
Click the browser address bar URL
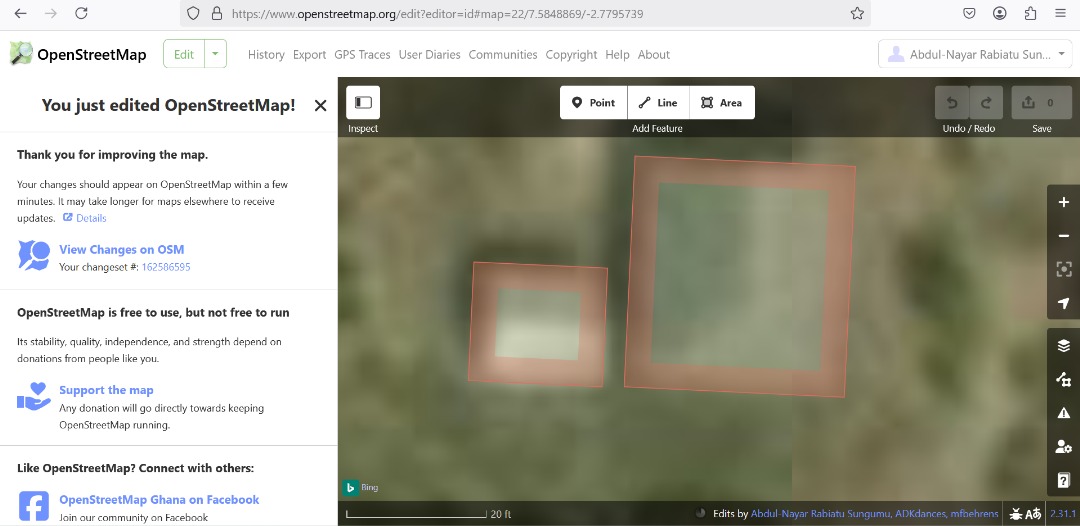(437, 13)
